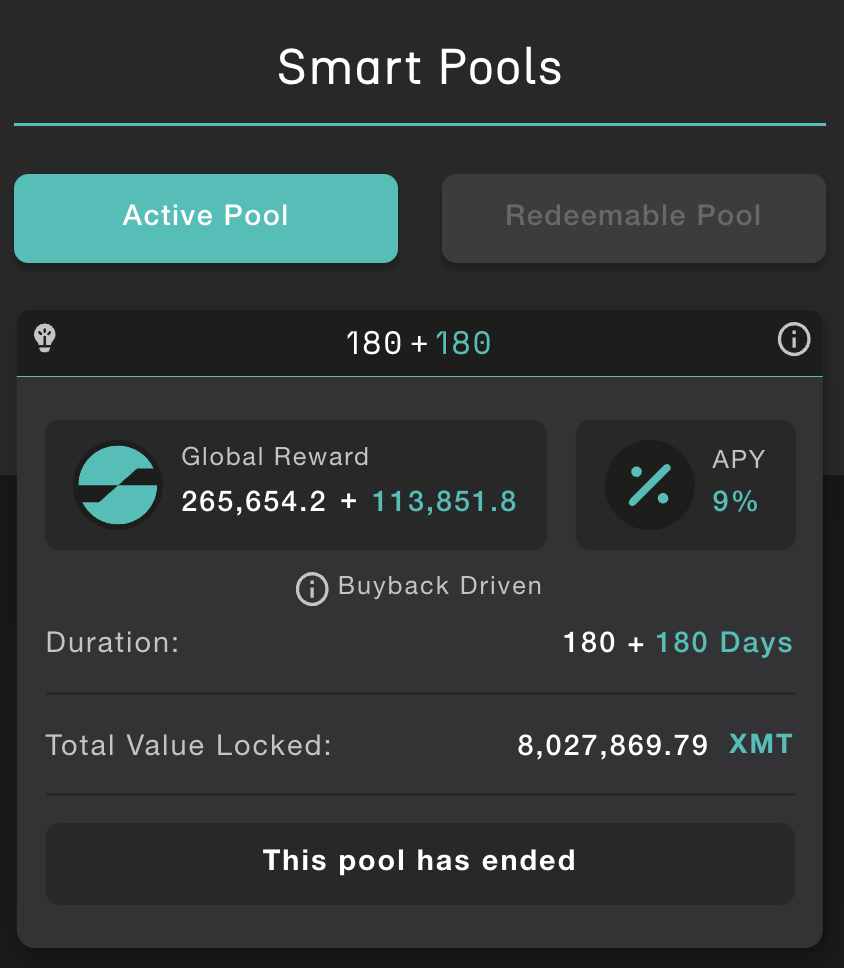This screenshot has width=844, height=968.
Task: Click the Global Reward card
Action: click(x=296, y=485)
